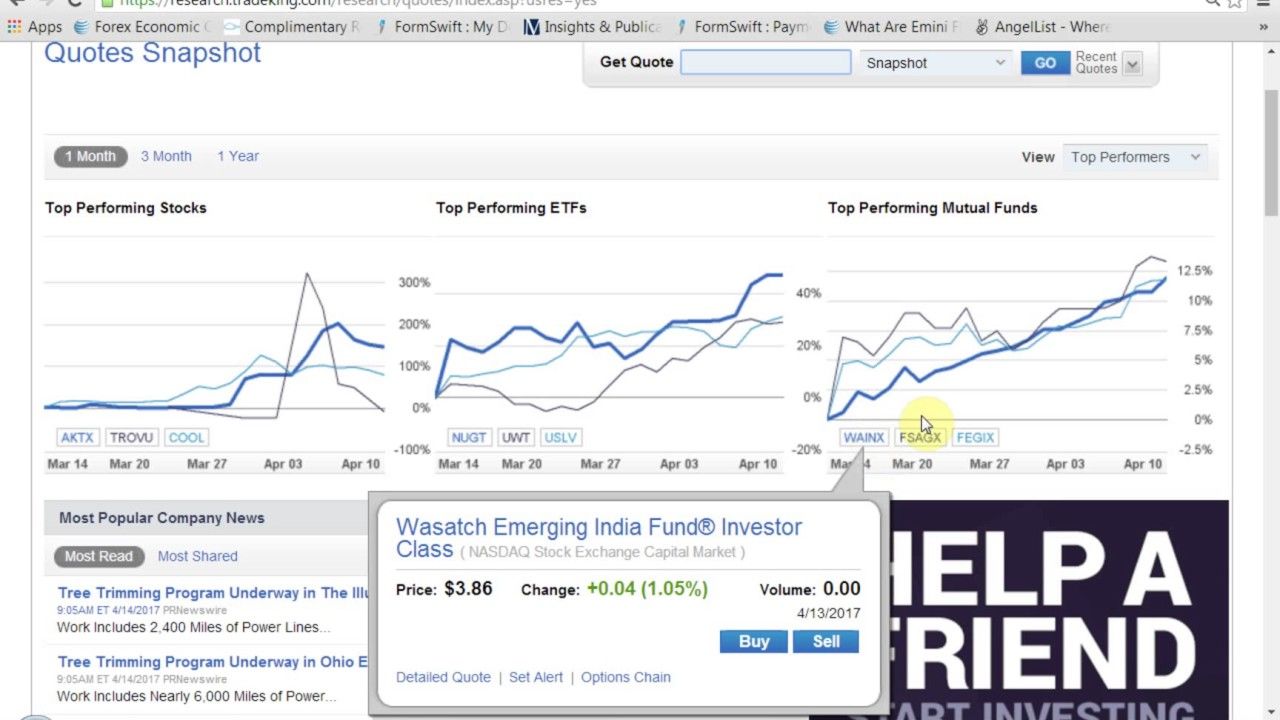Click the +0.04 (1.05%) change value
This screenshot has height=720, width=1280.
(647, 588)
